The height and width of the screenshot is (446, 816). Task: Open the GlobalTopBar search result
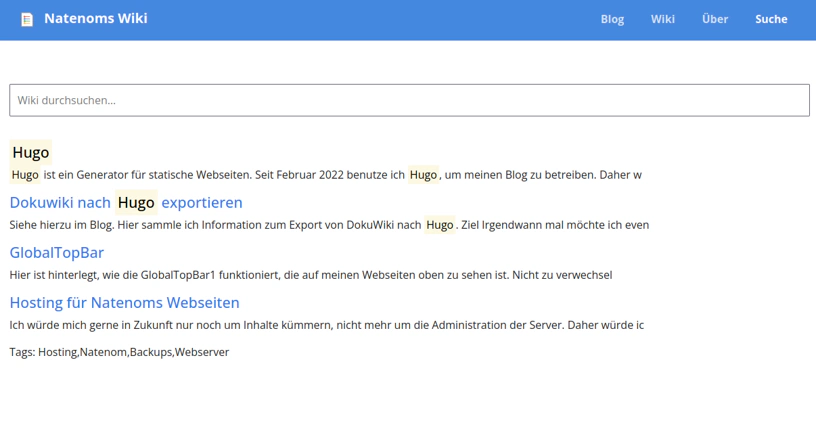click(x=57, y=252)
